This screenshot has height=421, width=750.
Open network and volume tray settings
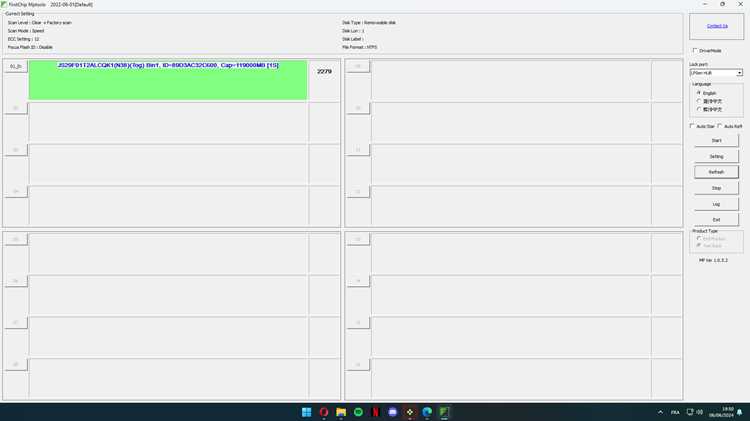point(695,412)
